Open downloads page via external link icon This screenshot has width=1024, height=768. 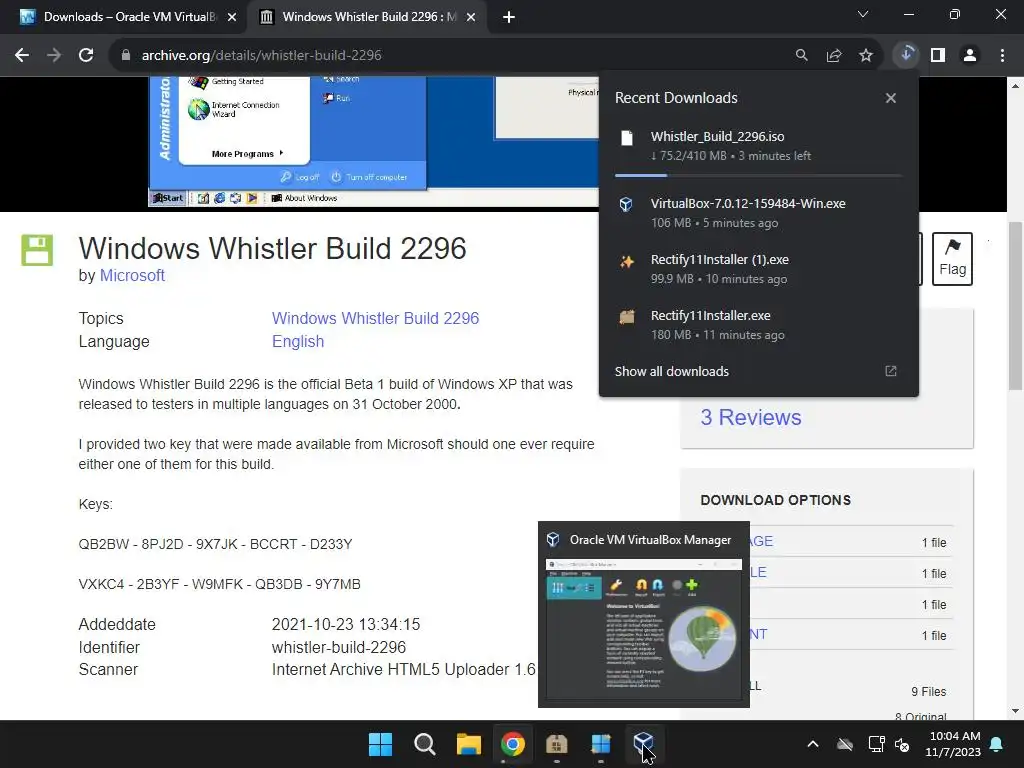[891, 371]
